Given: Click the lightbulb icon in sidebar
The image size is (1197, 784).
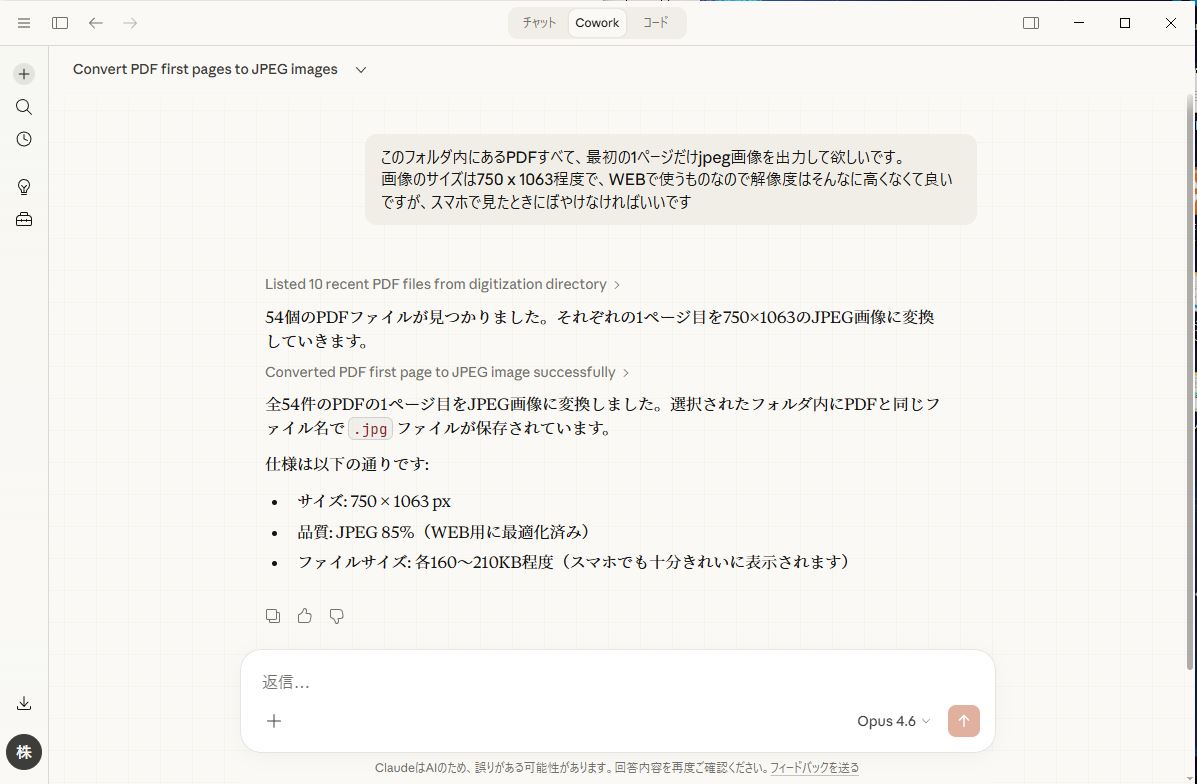Looking at the screenshot, I should click(24, 187).
